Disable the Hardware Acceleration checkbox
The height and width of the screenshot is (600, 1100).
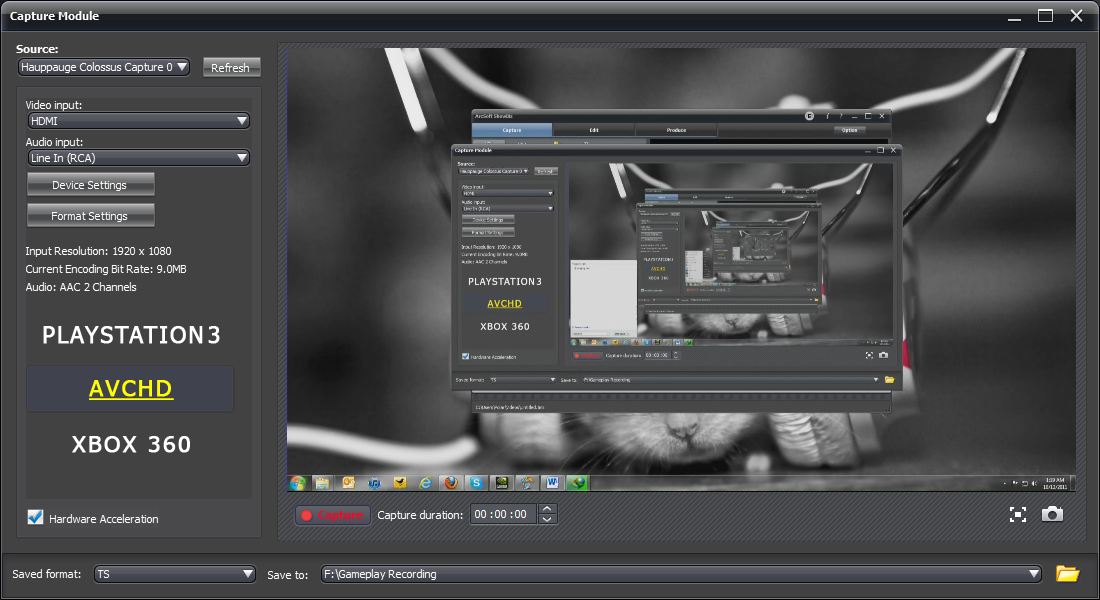click(36, 517)
